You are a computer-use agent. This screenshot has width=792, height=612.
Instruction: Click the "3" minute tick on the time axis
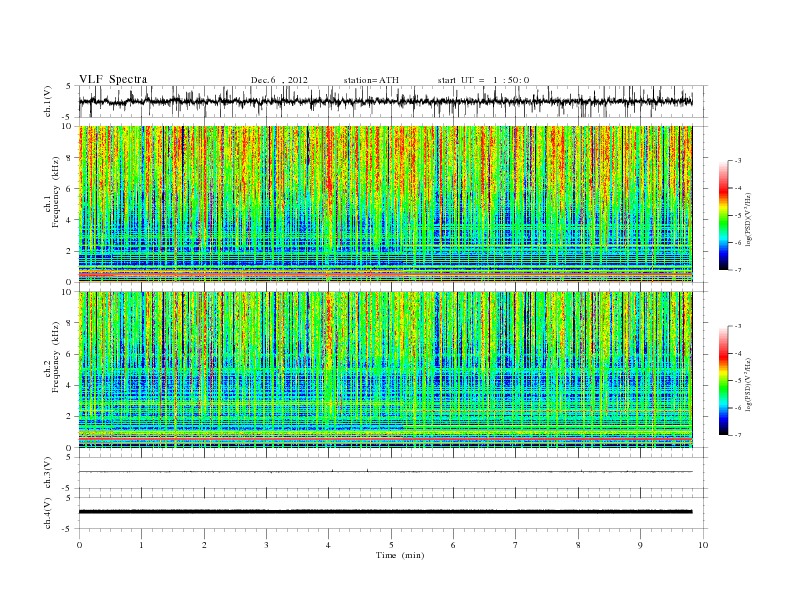pyautogui.click(x=266, y=545)
